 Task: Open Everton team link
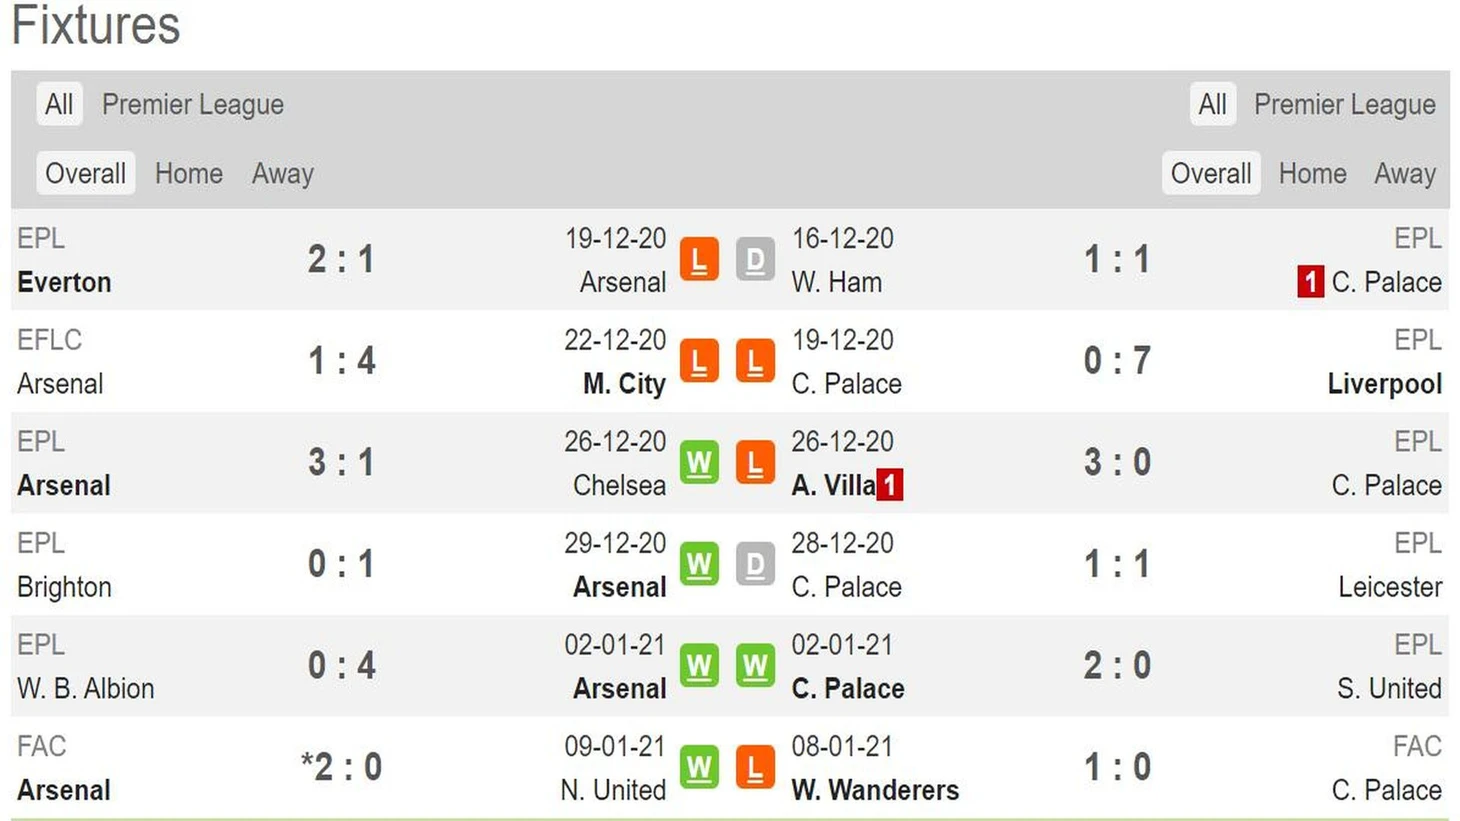click(64, 282)
